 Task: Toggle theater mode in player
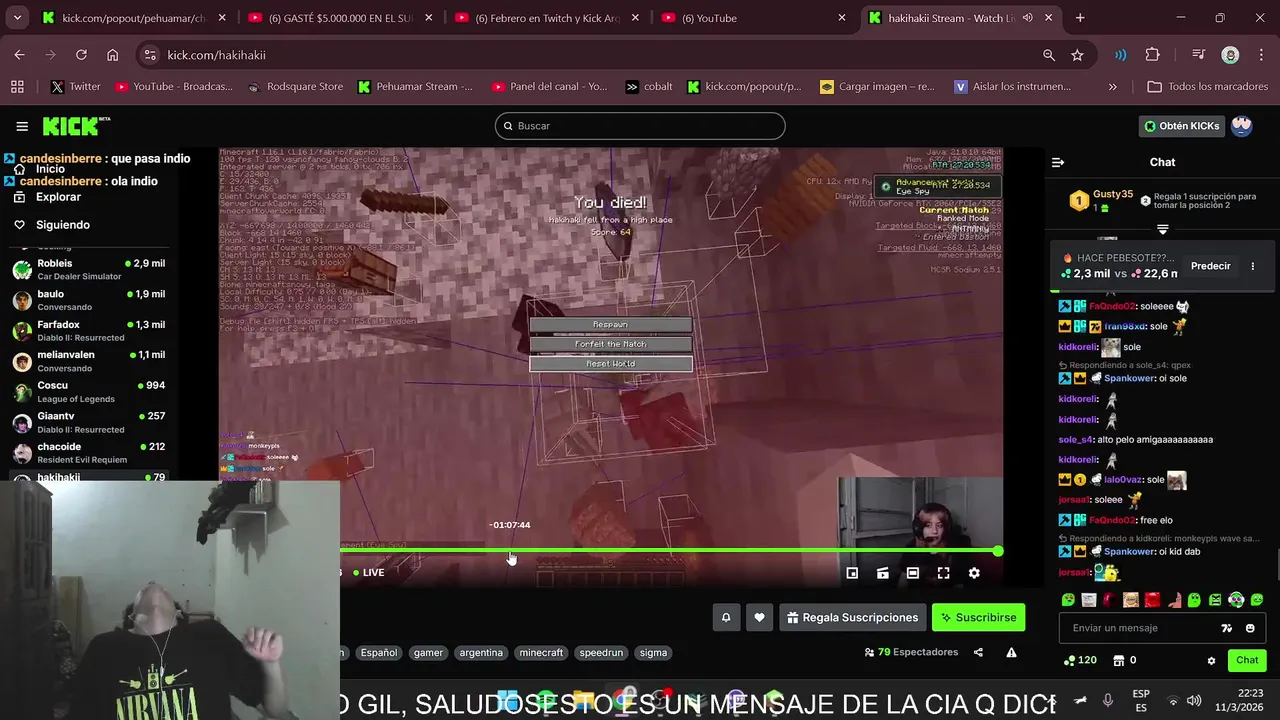[913, 573]
